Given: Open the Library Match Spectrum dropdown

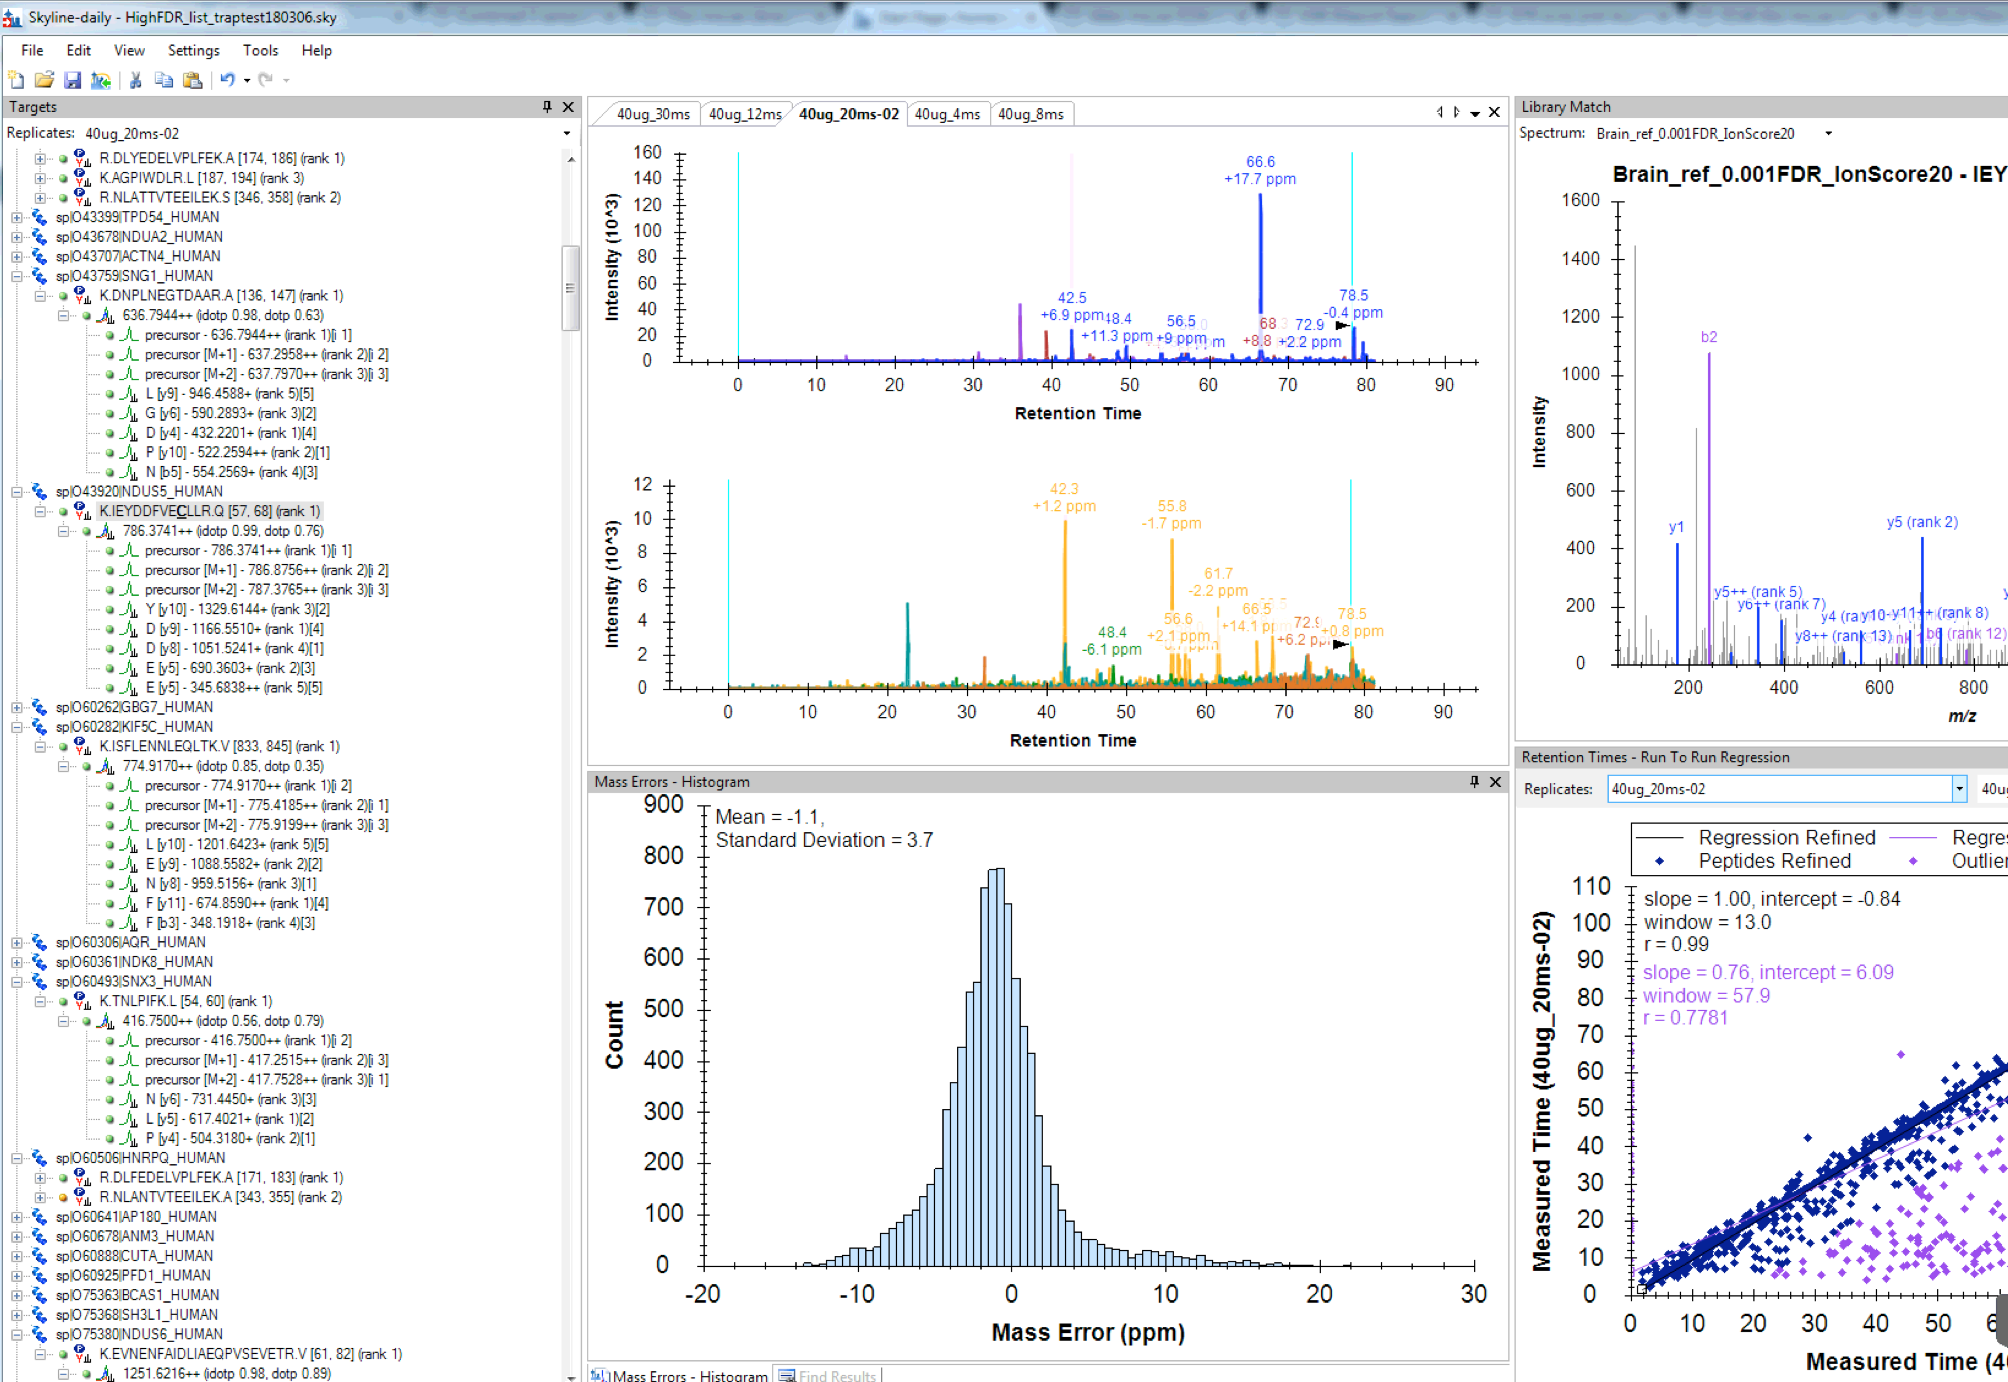Looking at the screenshot, I should (x=1829, y=133).
